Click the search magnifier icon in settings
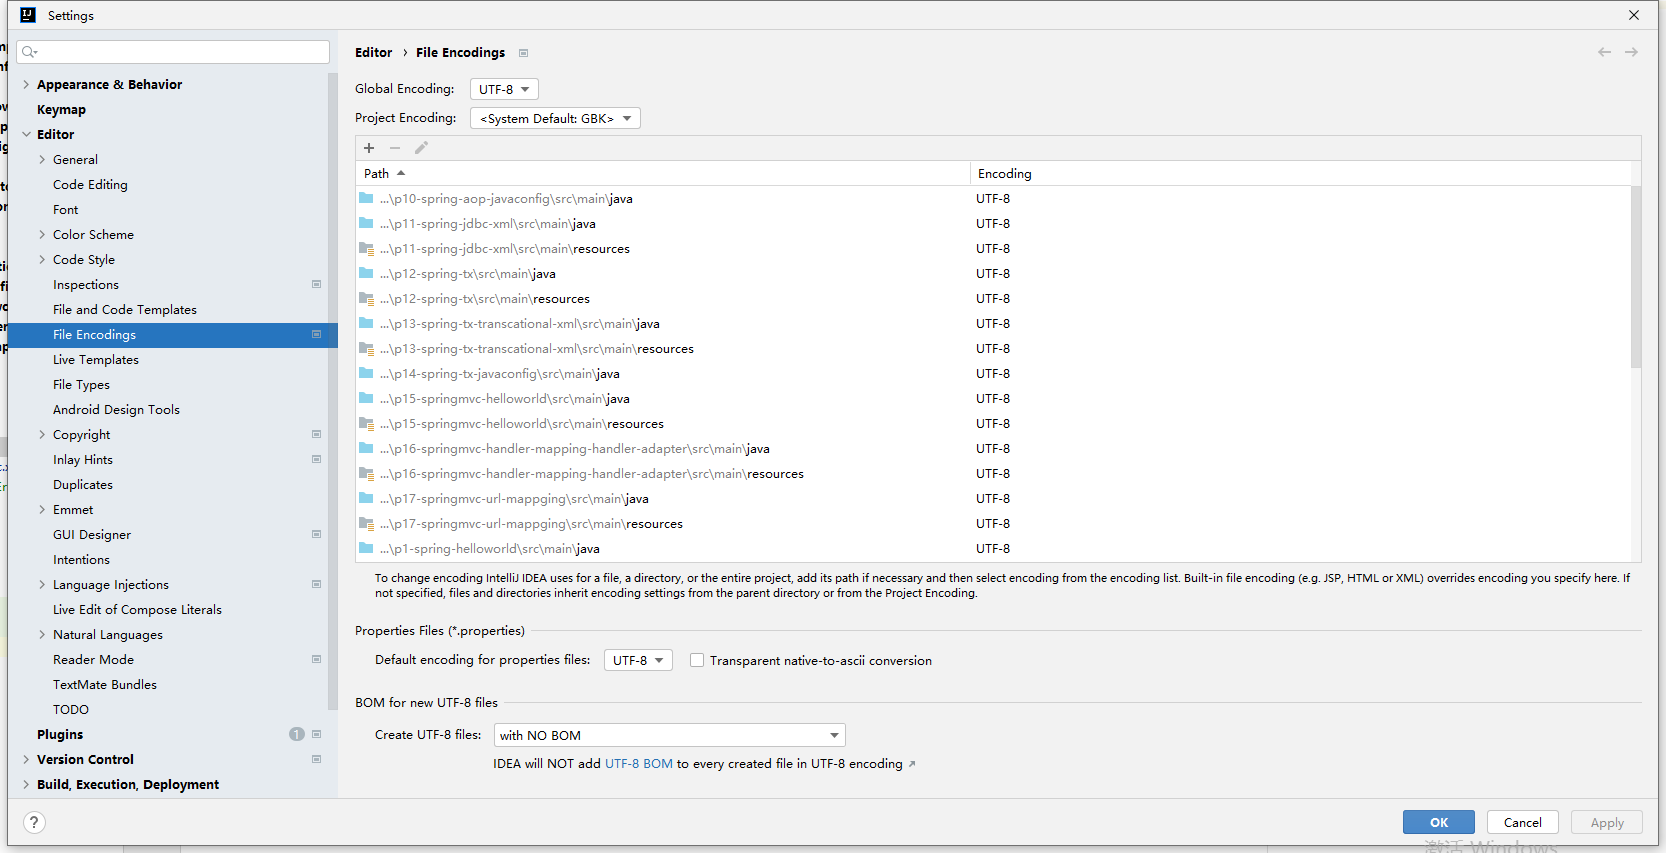The height and width of the screenshot is (853, 1666). (x=29, y=52)
